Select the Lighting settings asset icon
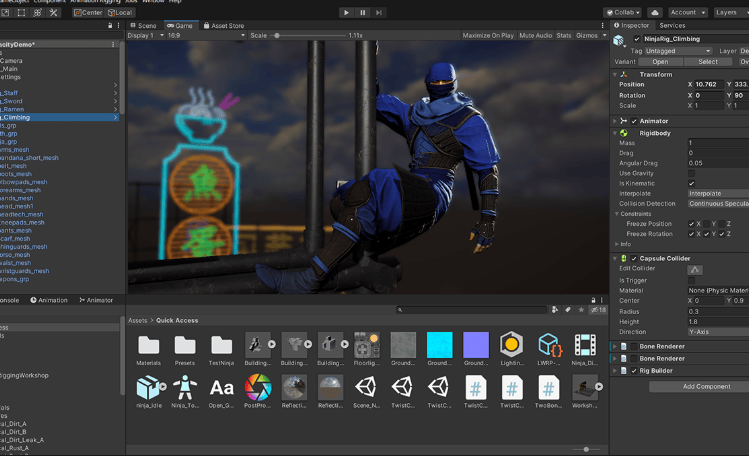This screenshot has height=456, width=749. click(x=512, y=345)
